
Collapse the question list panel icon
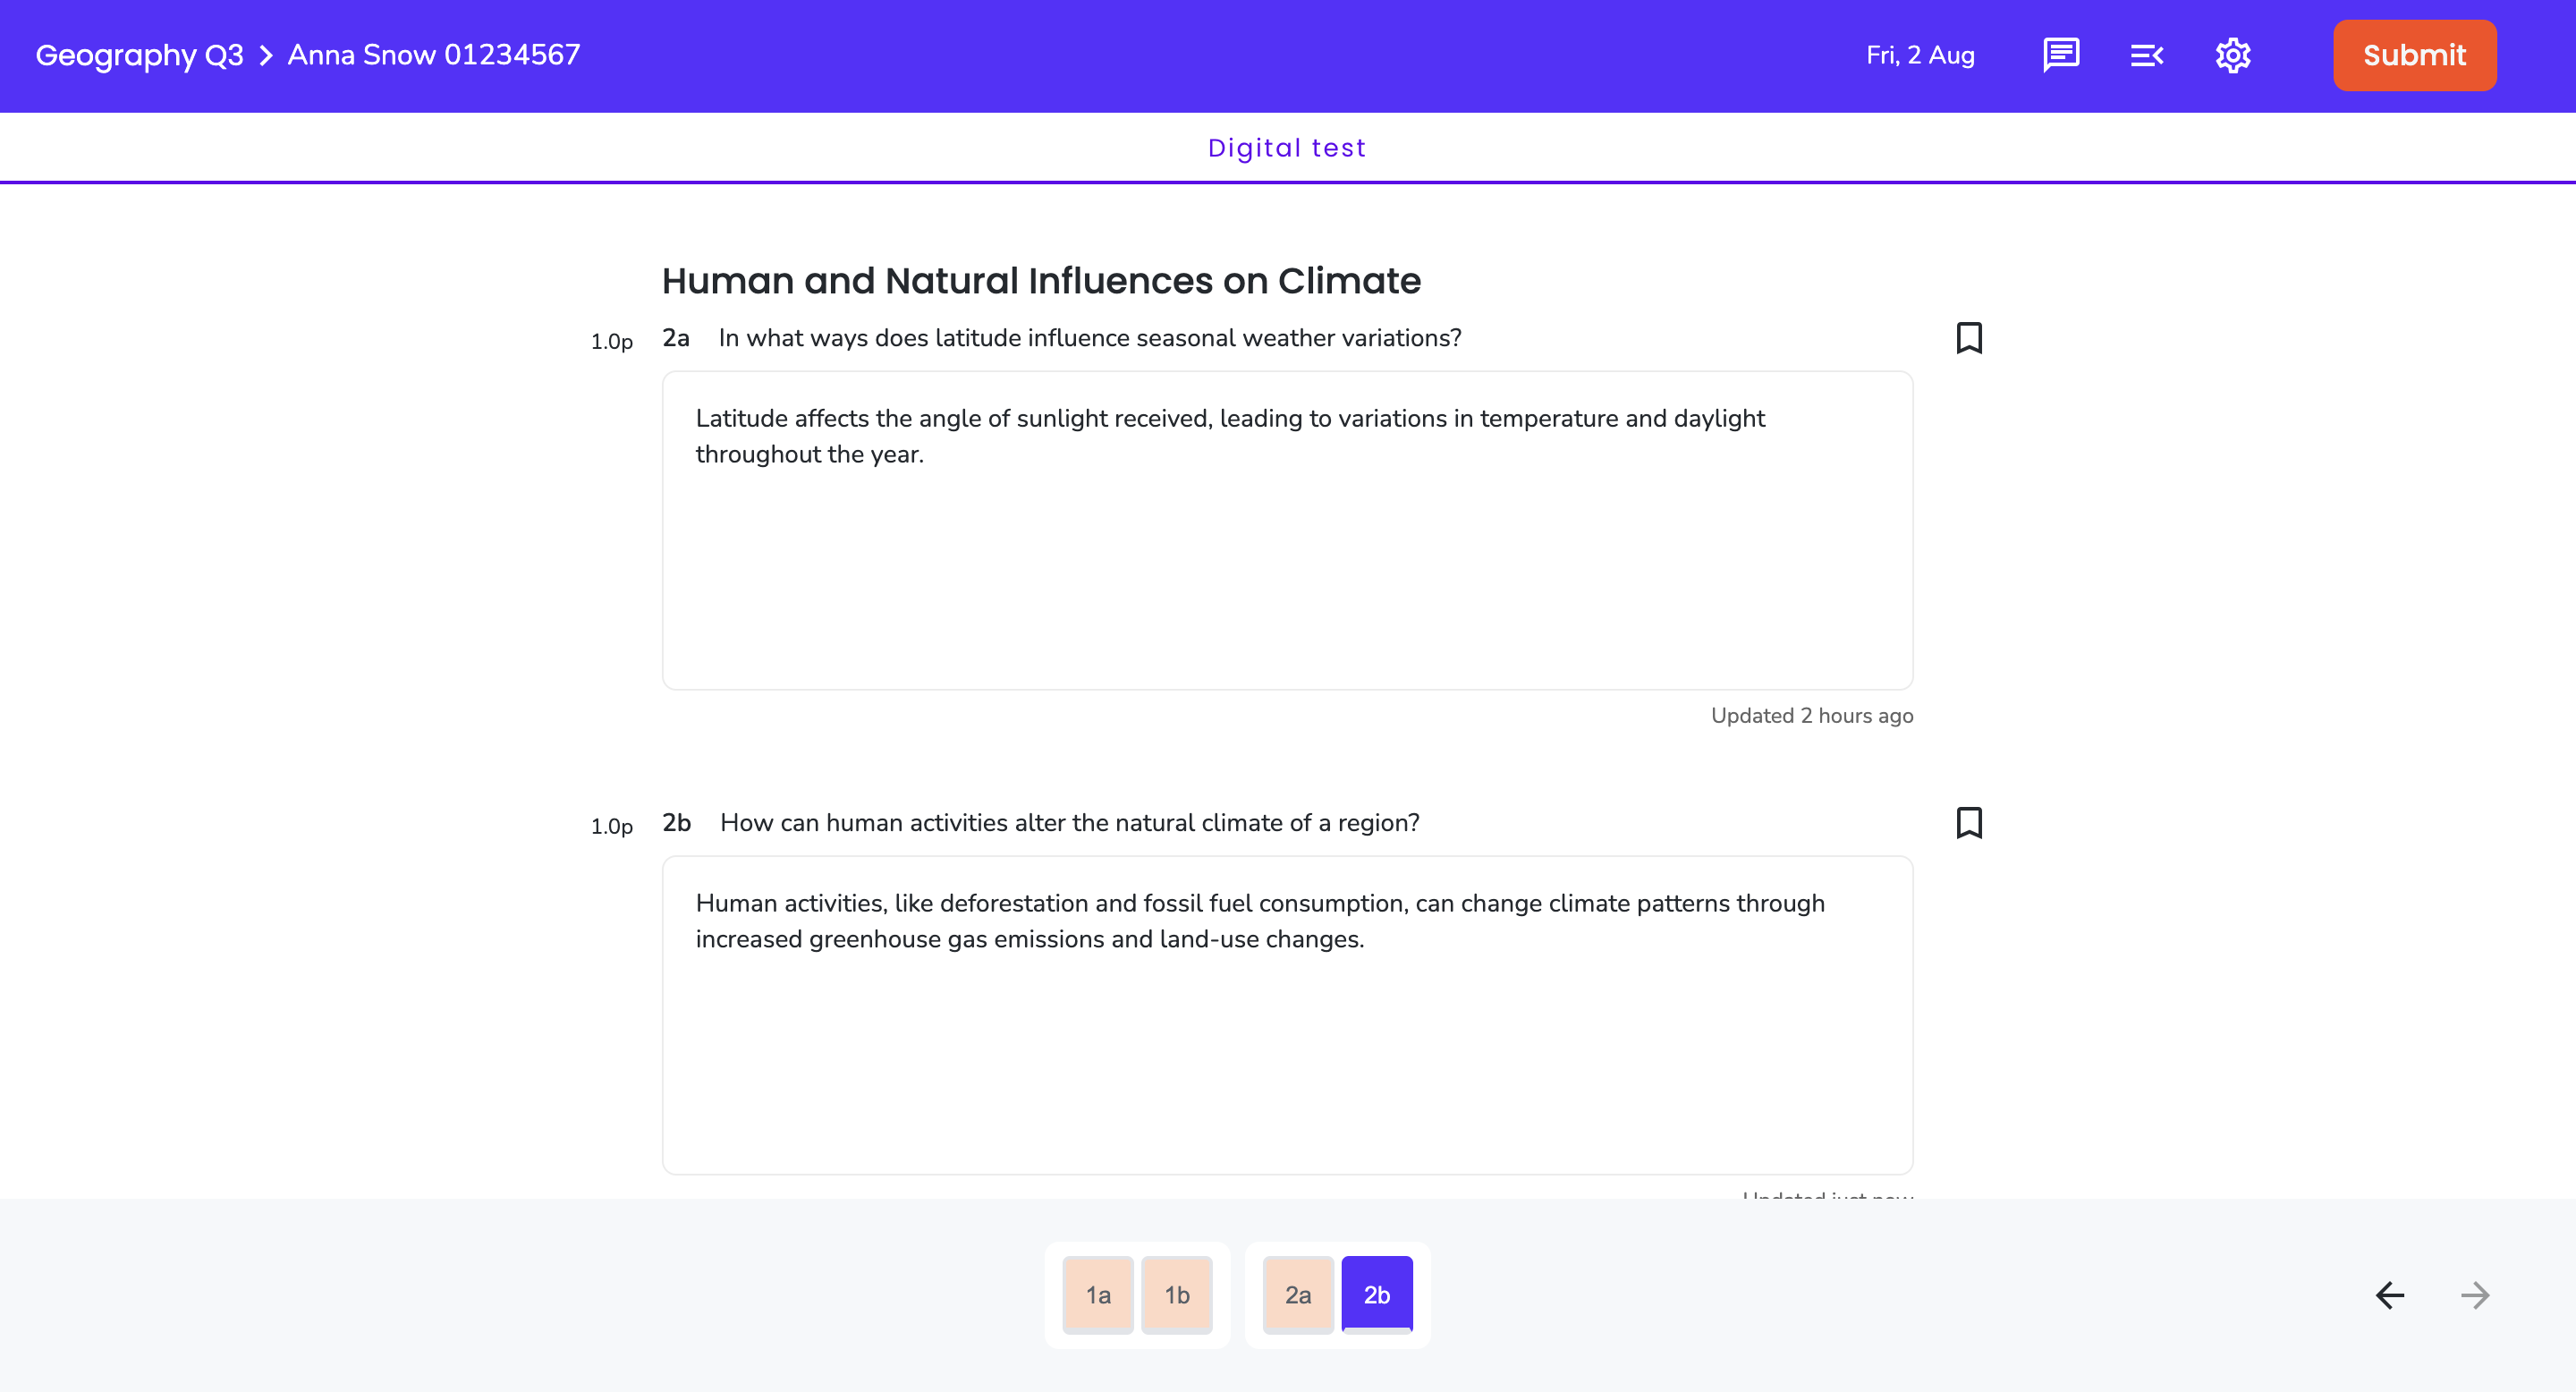(x=2147, y=55)
